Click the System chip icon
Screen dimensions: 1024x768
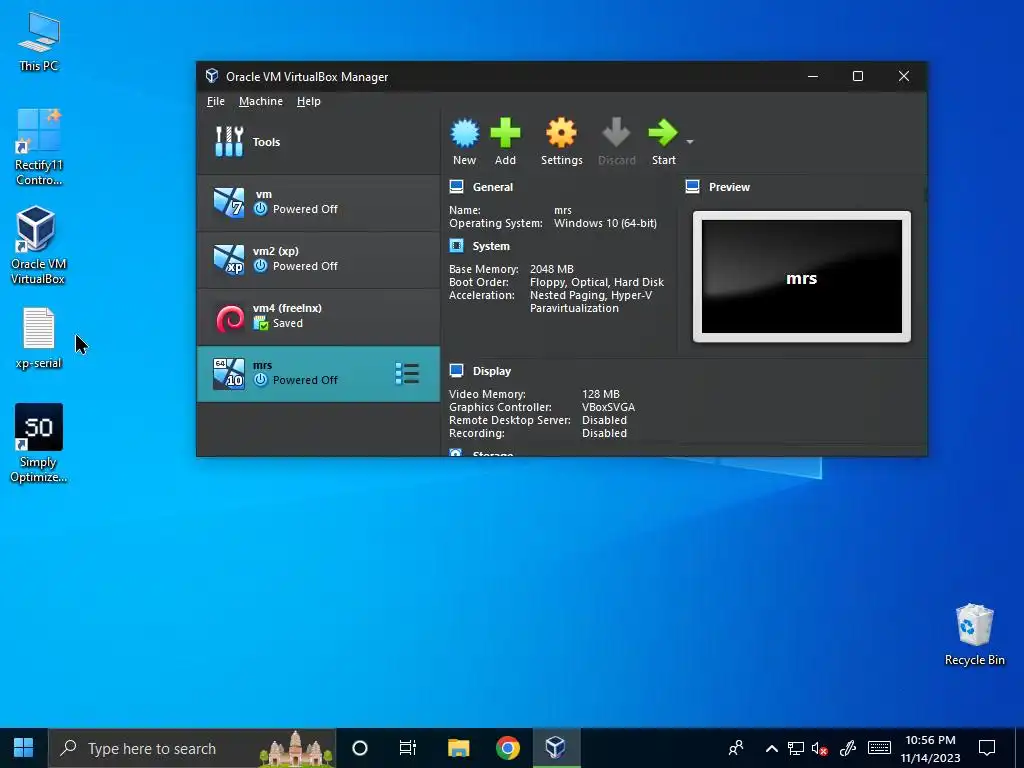[x=456, y=246]
